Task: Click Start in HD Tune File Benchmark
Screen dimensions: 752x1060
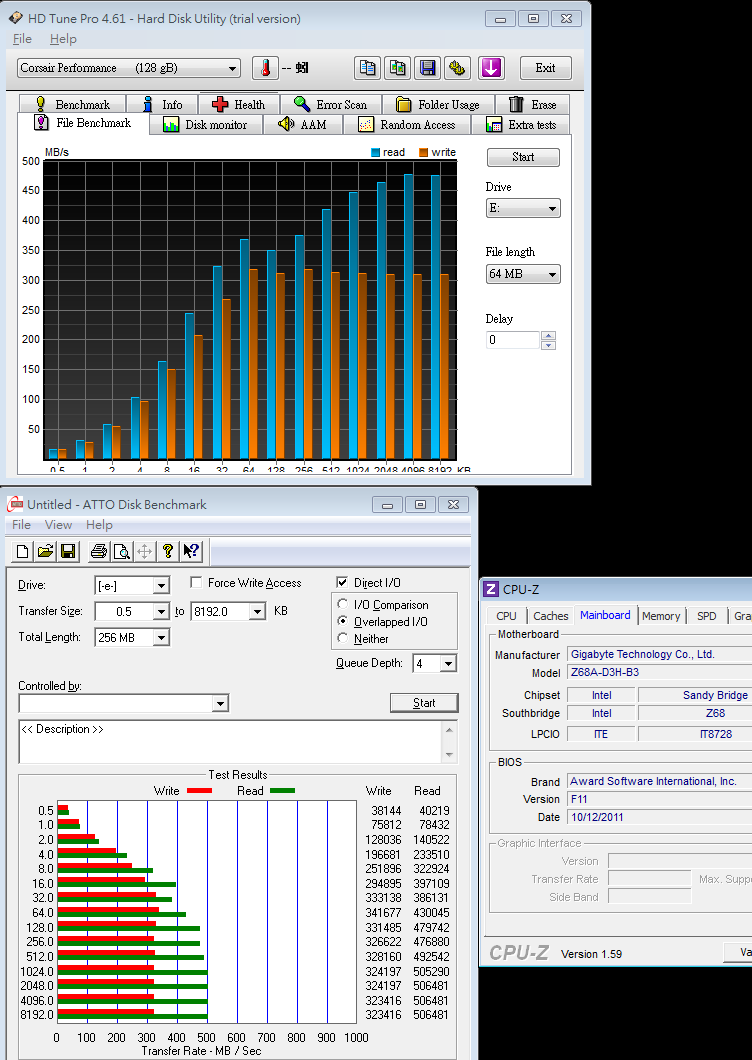Action: coord(523,157)
